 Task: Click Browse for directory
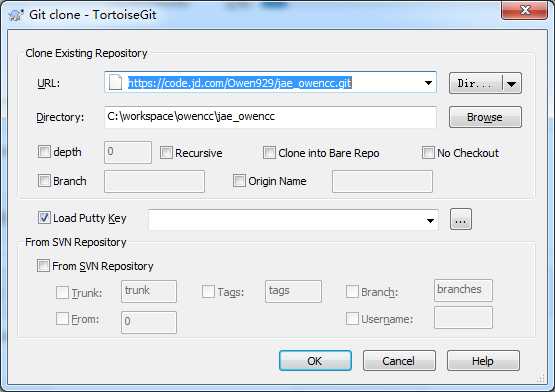485,117
